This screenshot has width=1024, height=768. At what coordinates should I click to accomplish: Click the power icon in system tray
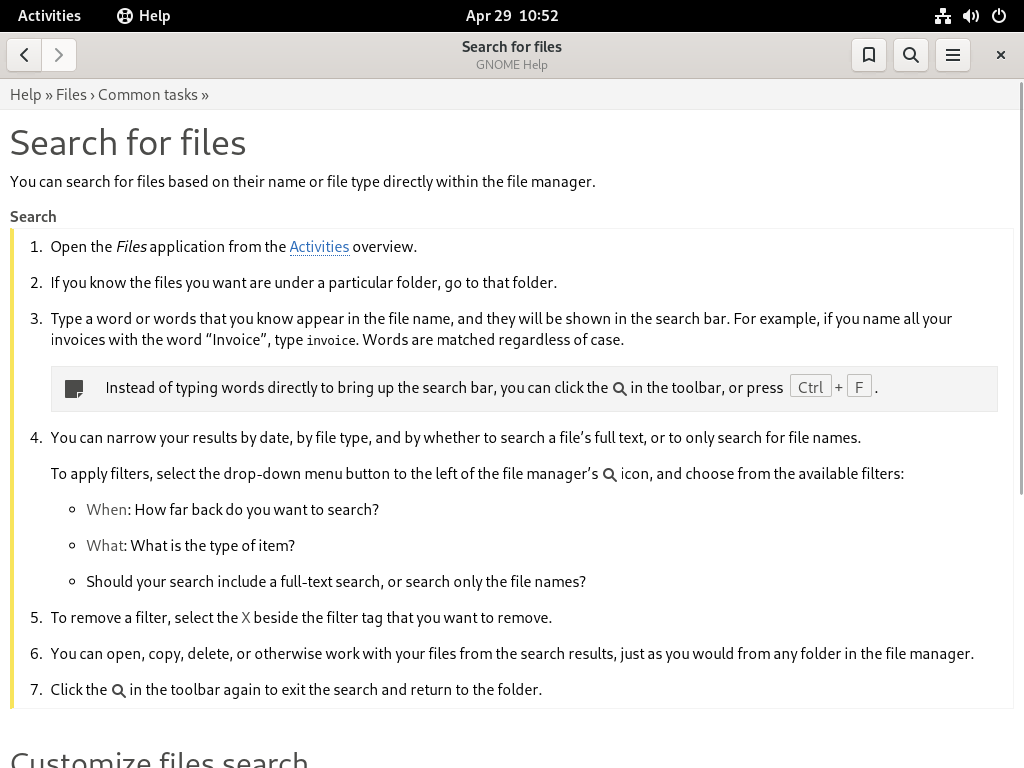[999, 16]
